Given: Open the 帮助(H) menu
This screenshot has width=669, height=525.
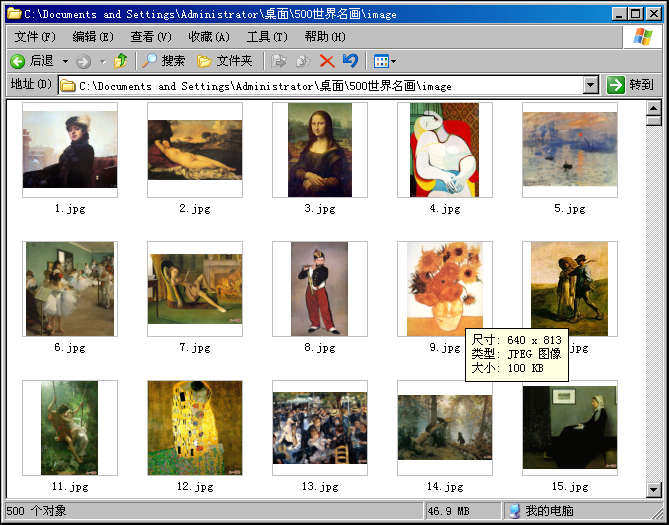Looking at the screenshot, I should point(325,37).
